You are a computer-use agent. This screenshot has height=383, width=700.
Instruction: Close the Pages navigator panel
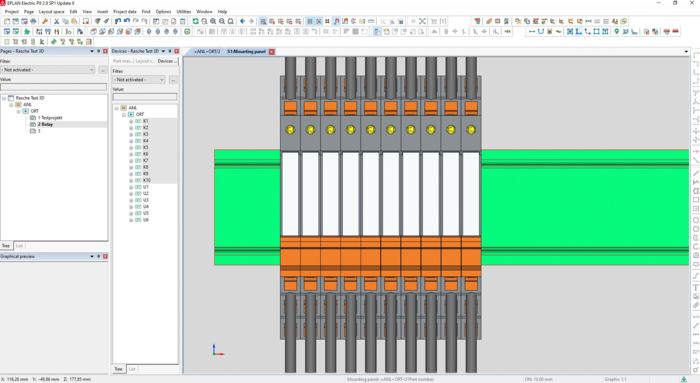105,51
